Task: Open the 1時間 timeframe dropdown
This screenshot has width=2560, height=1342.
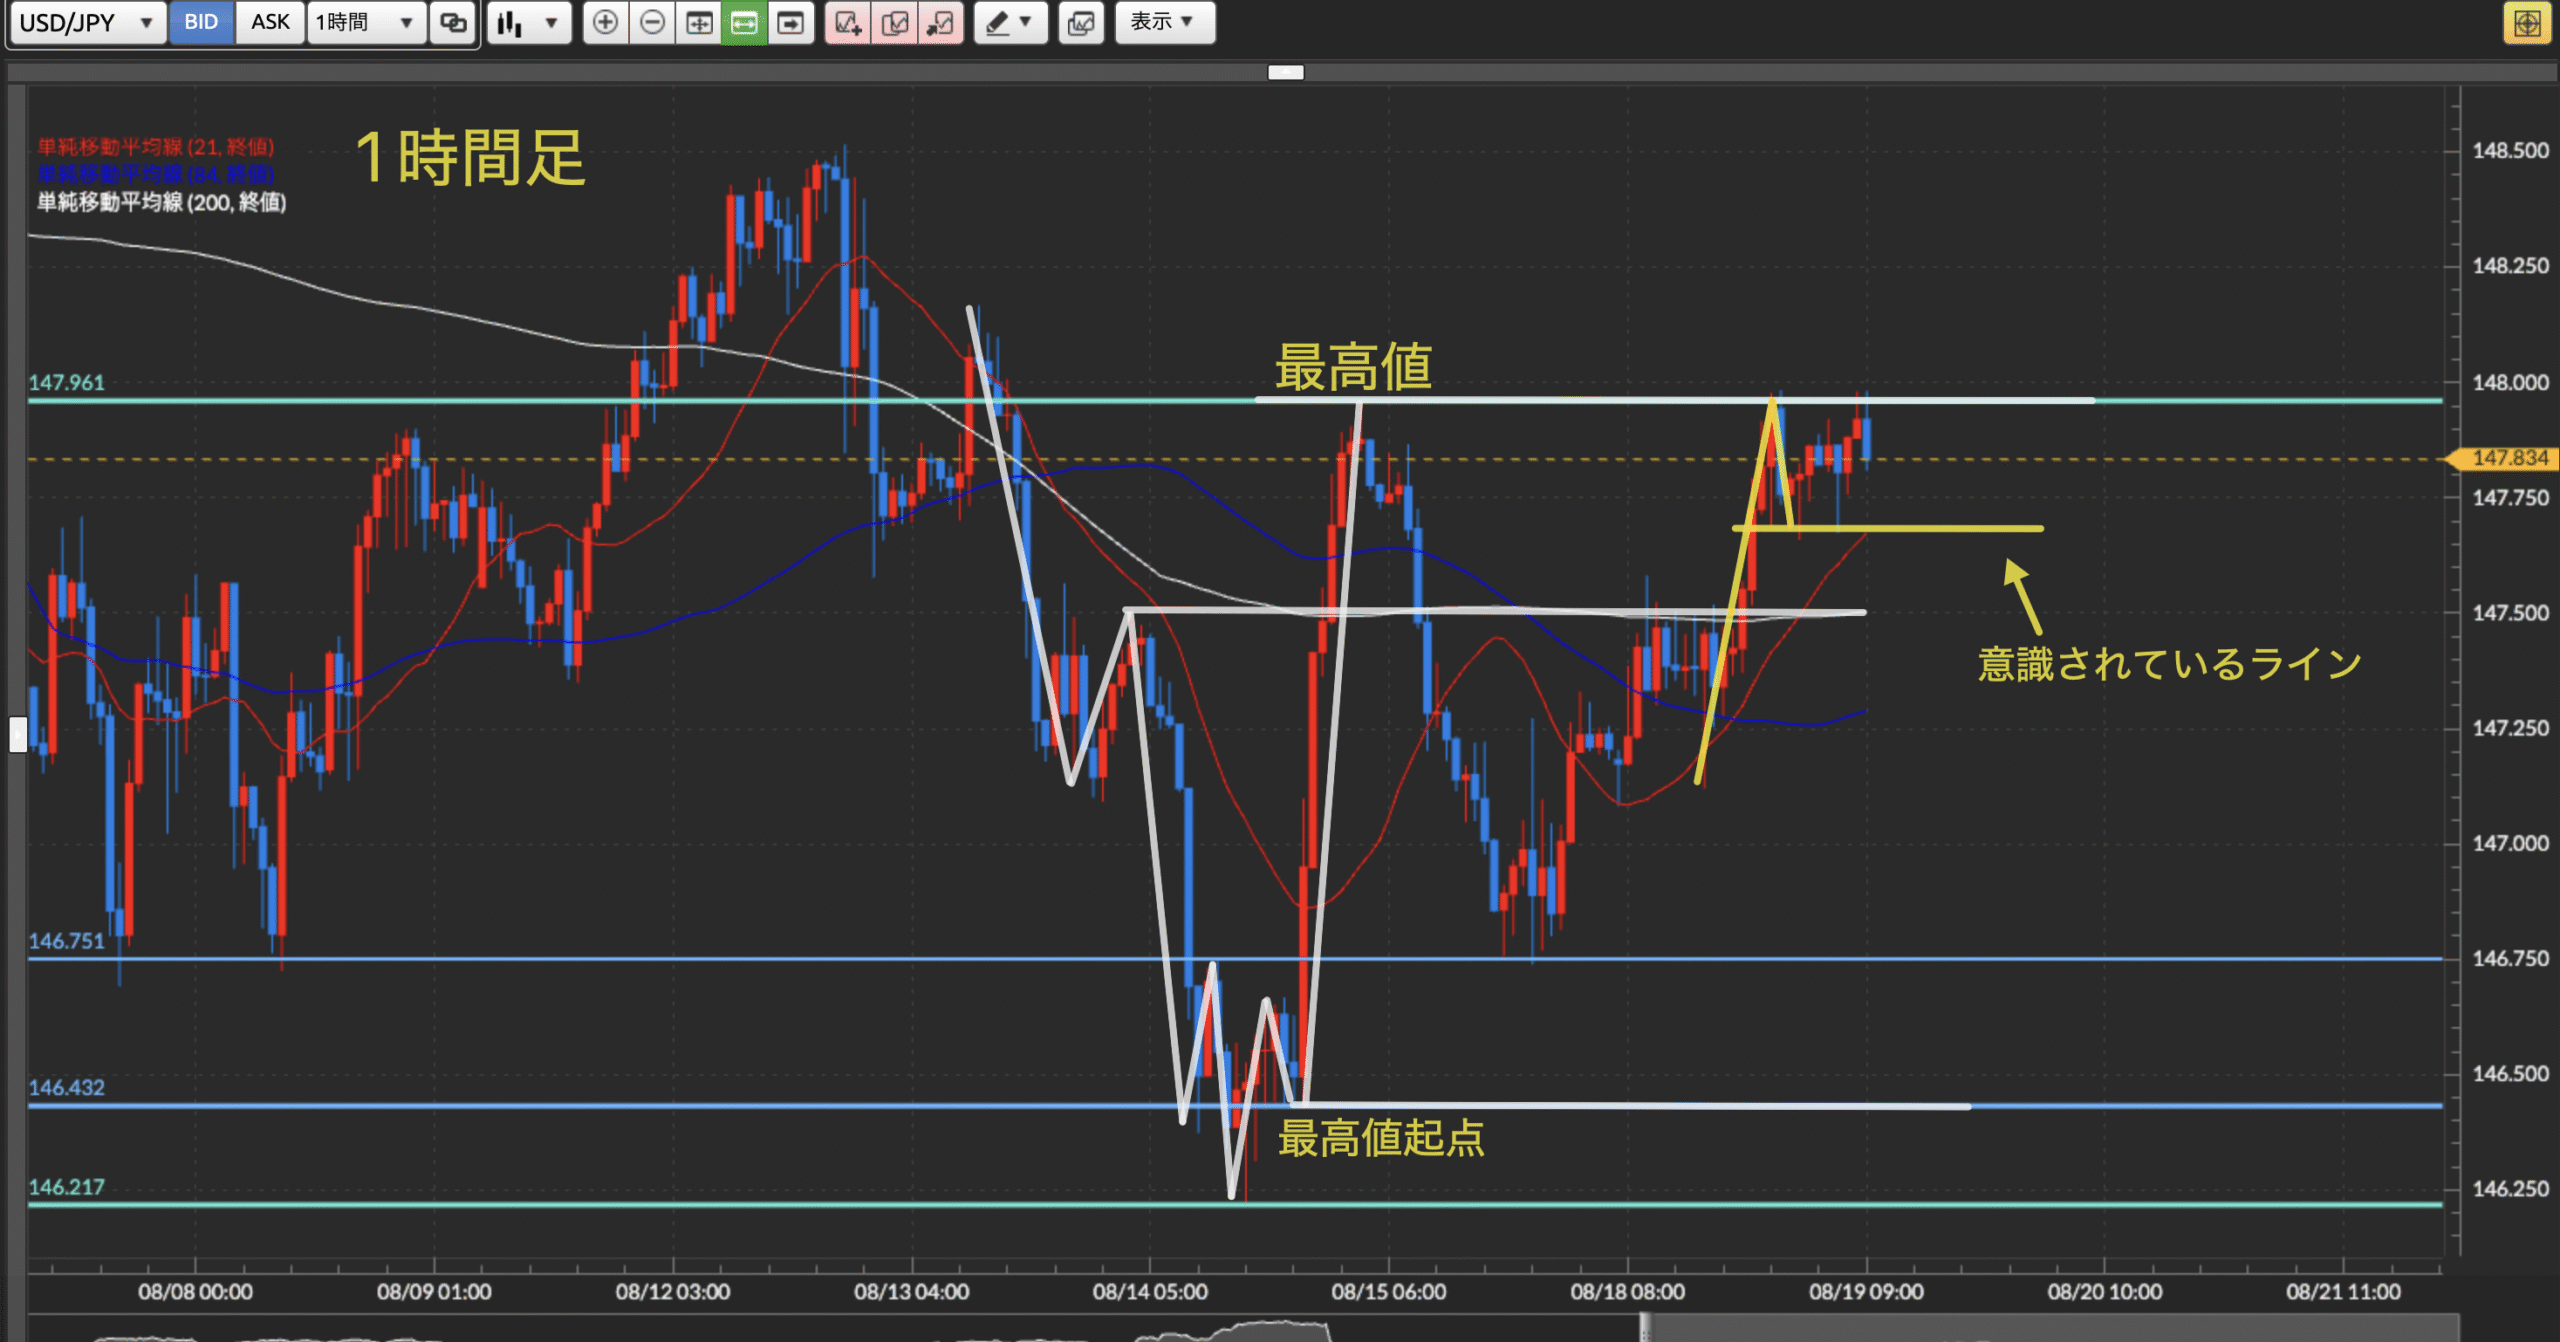Action: click(x=366, y=22)
